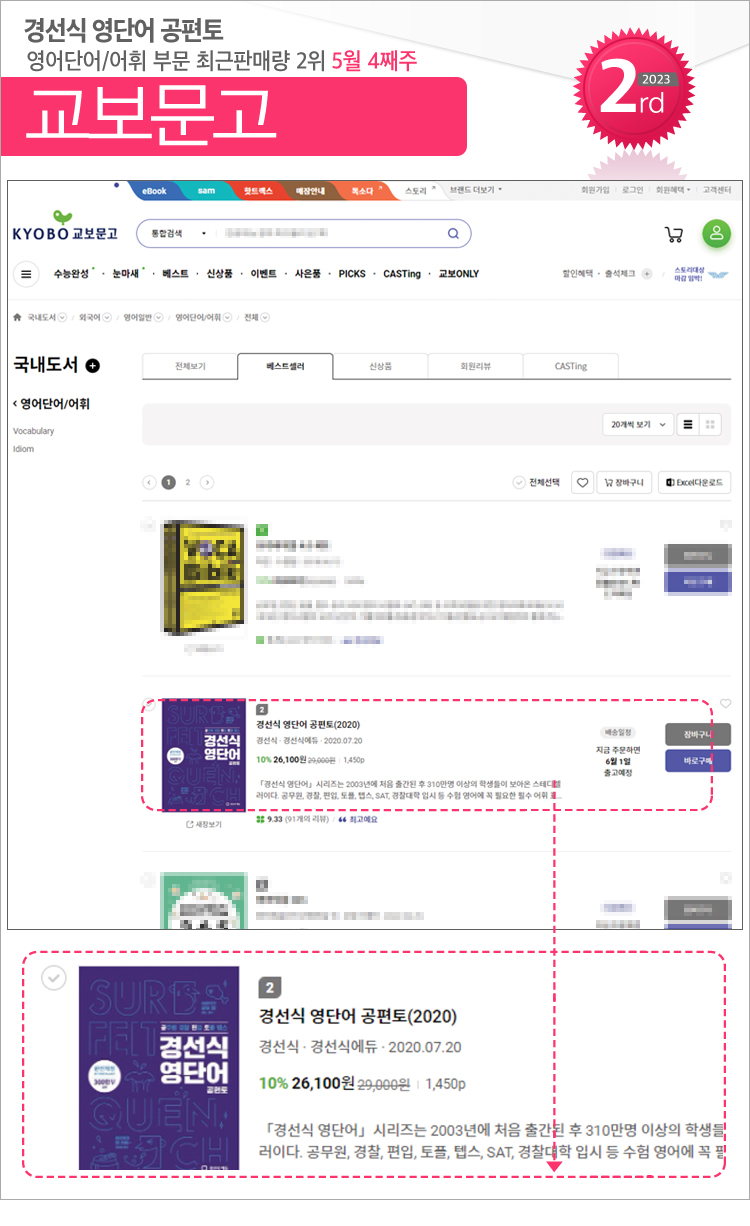This screenshot has width=750, height=1226.
Task: Switch to the 전체보기 tab
Action: (190, 366)
